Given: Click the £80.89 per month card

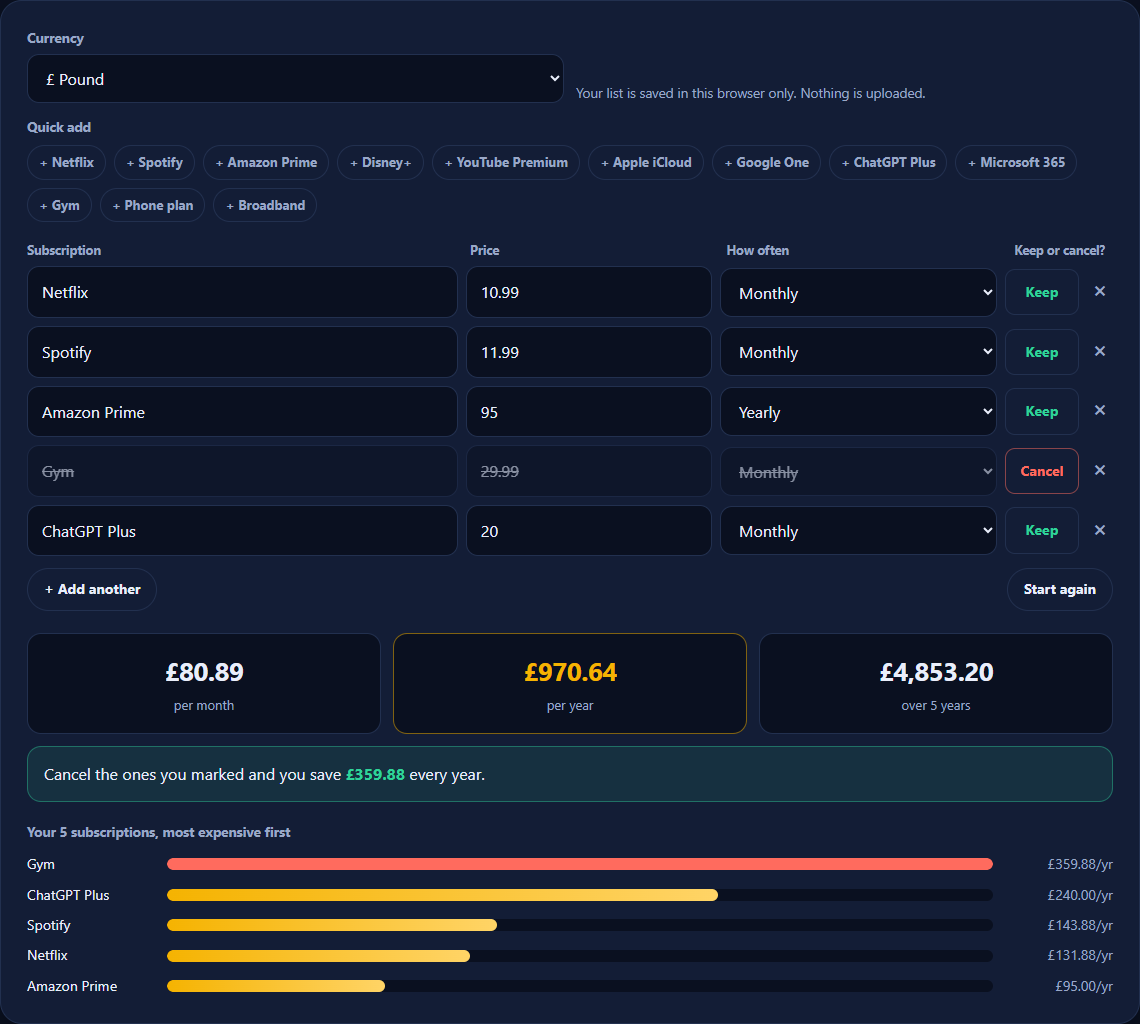Looking at the screenshot, I should coord(204,684).
